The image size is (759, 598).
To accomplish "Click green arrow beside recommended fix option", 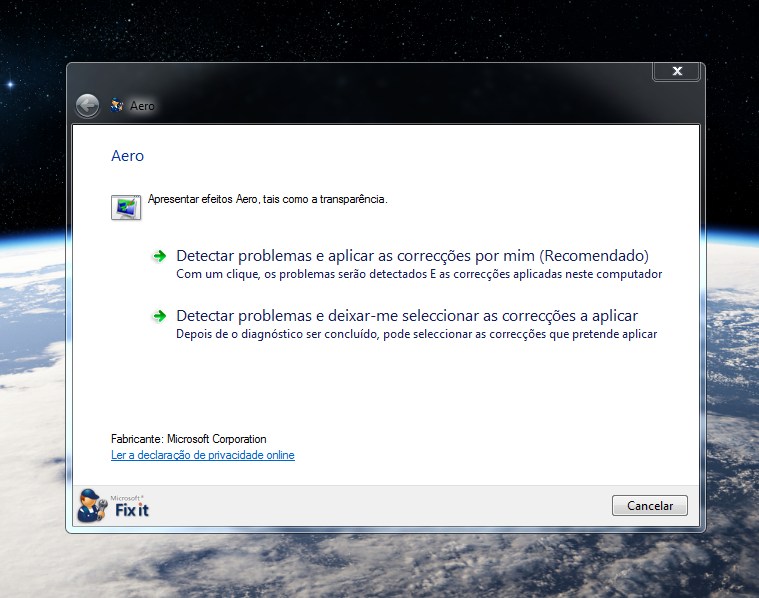I will [160, 256].
